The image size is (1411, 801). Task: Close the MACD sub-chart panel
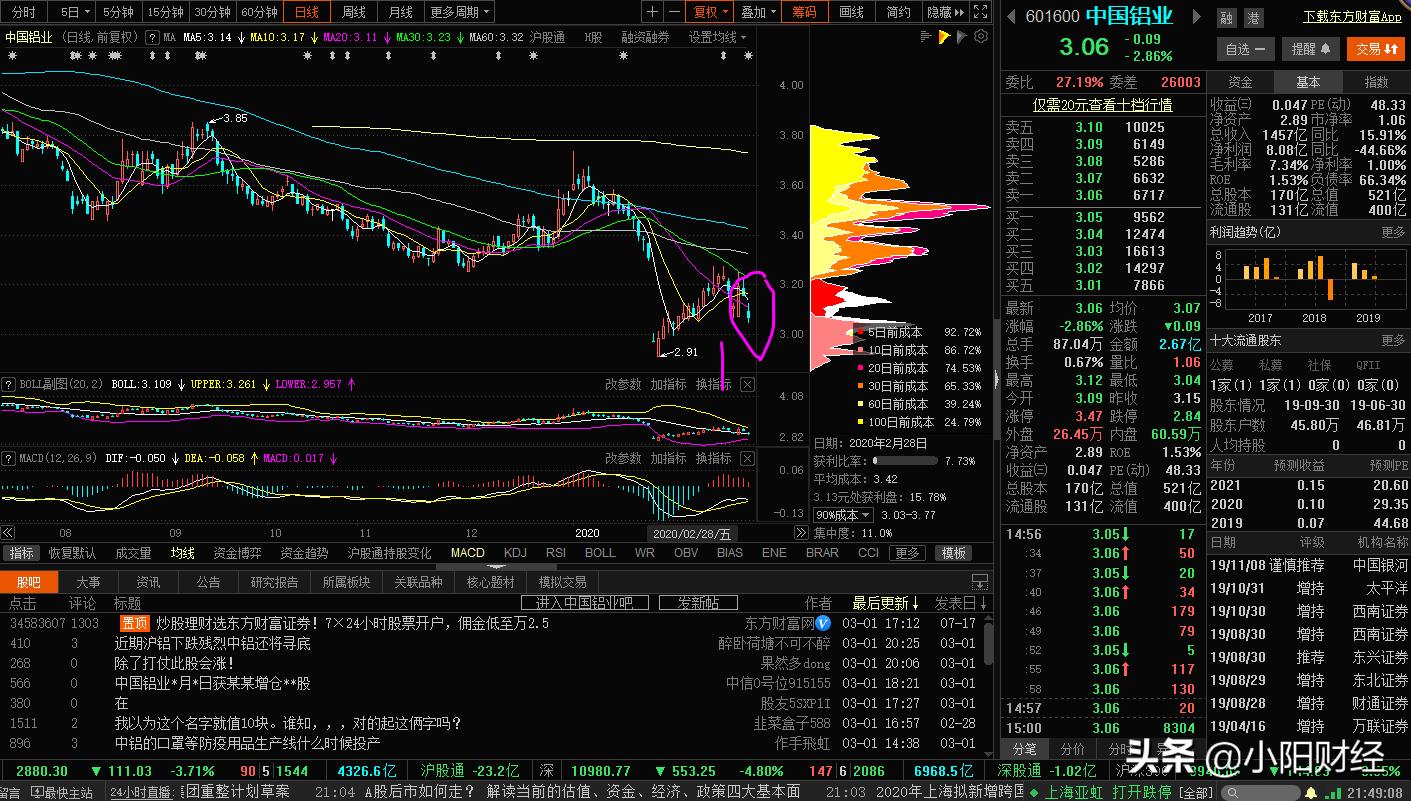coord(747,458)
